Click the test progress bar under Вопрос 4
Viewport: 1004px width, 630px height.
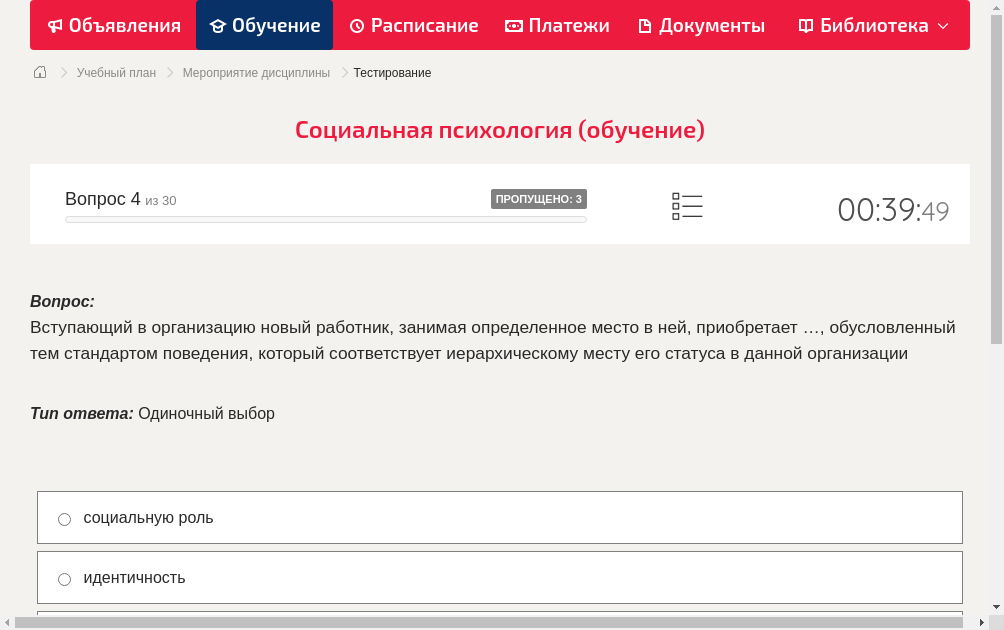pos(325,219)
